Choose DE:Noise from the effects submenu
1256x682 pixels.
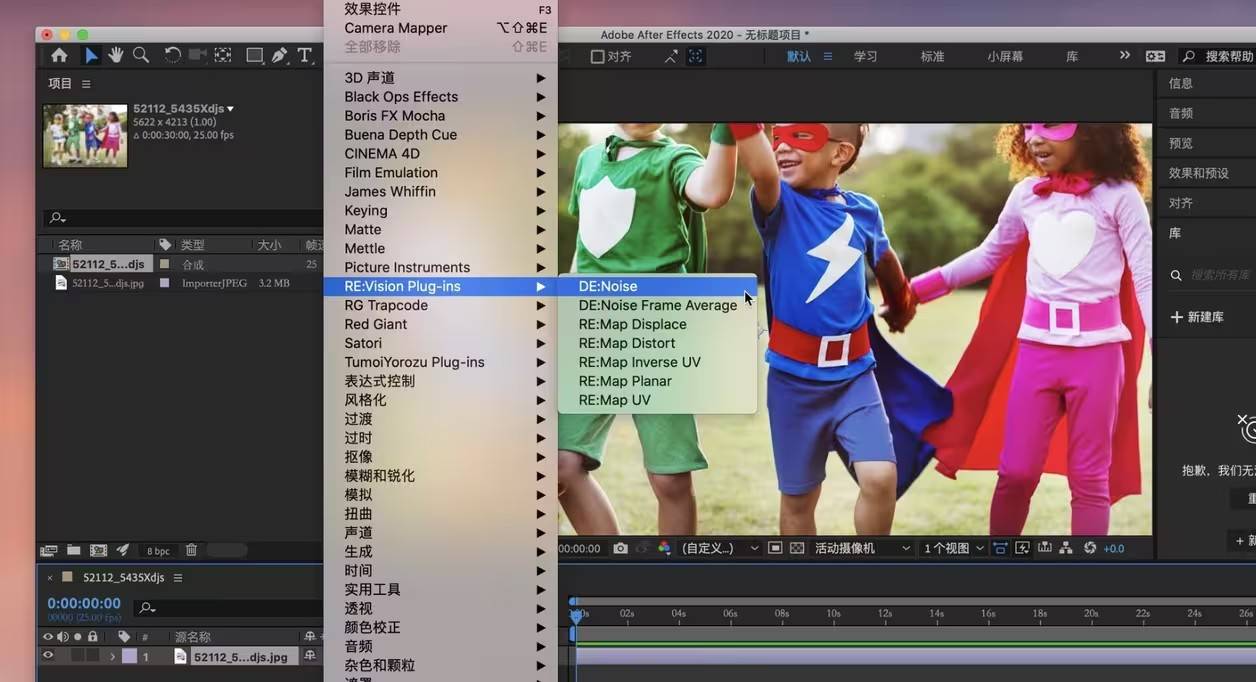(607, 286)
